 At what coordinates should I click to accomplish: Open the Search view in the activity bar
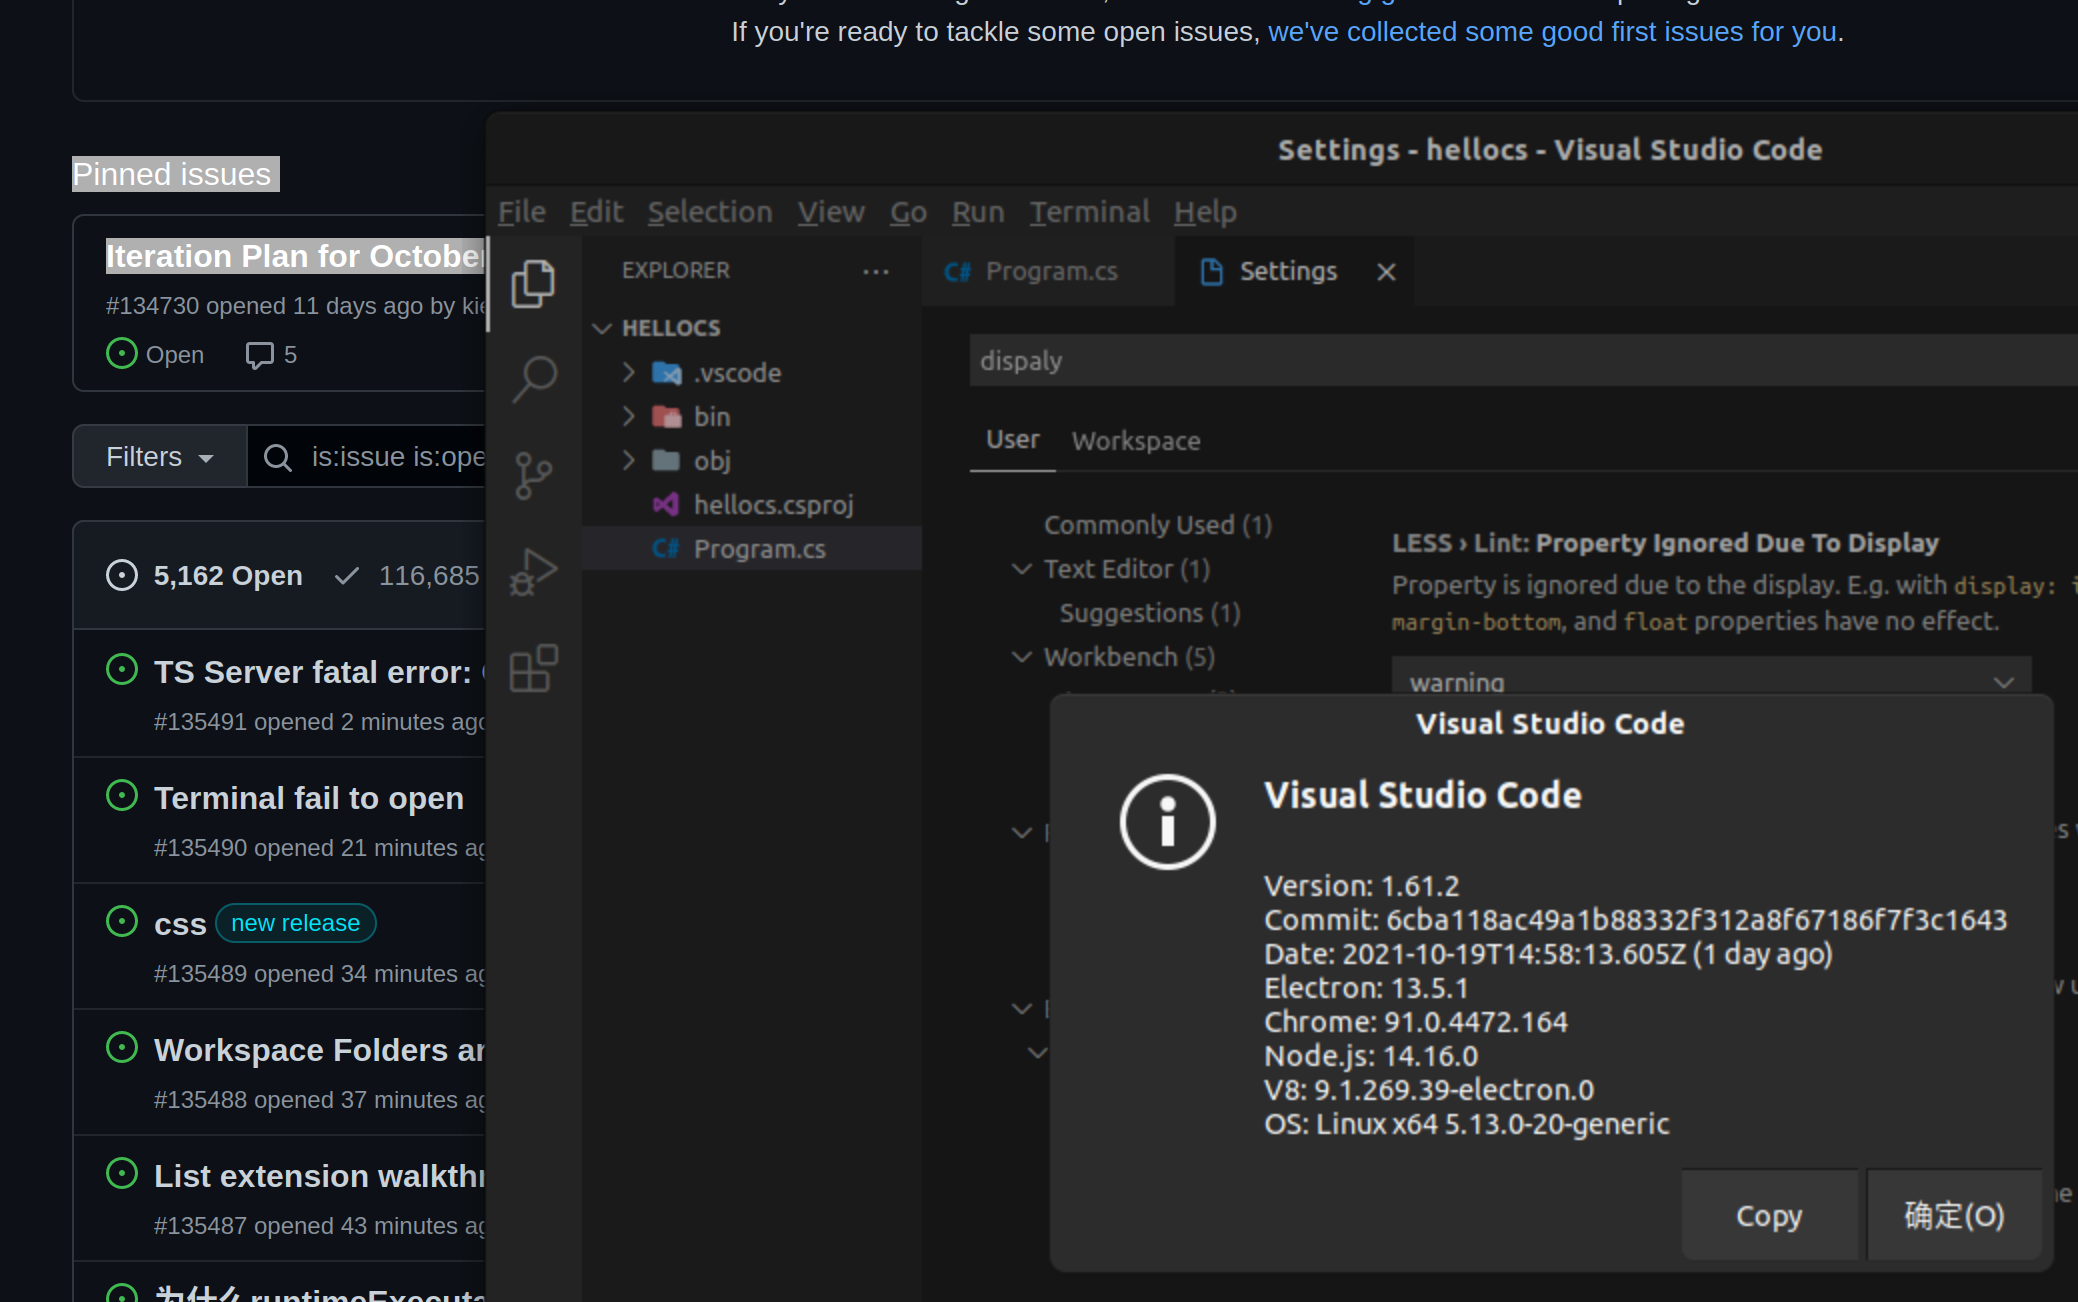click(533, 378)
